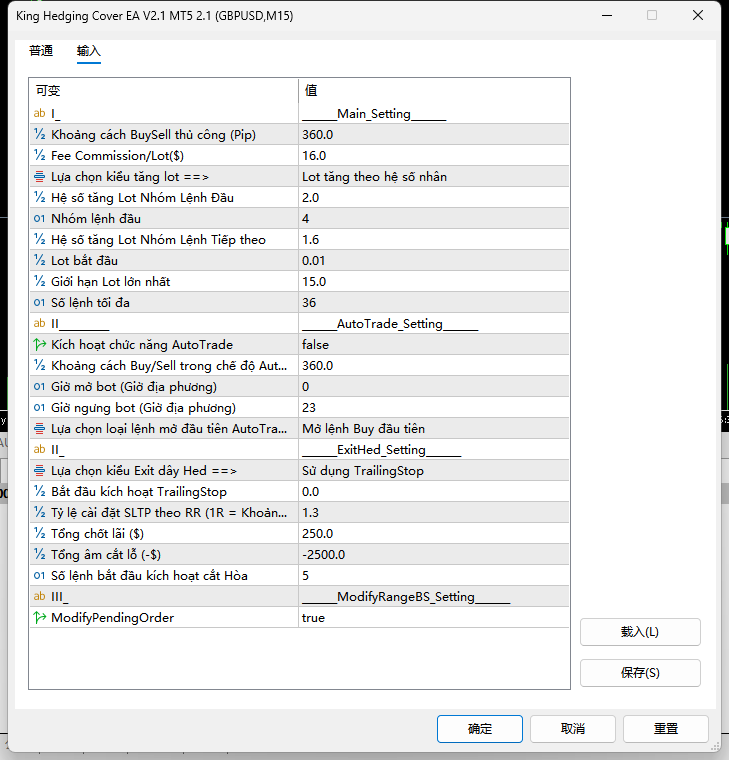Screen dimensions: 729x760
Task: Click the enum icon beside Lựa chọn loại lệnh mở đầu tiên
Action: (39, 428)
